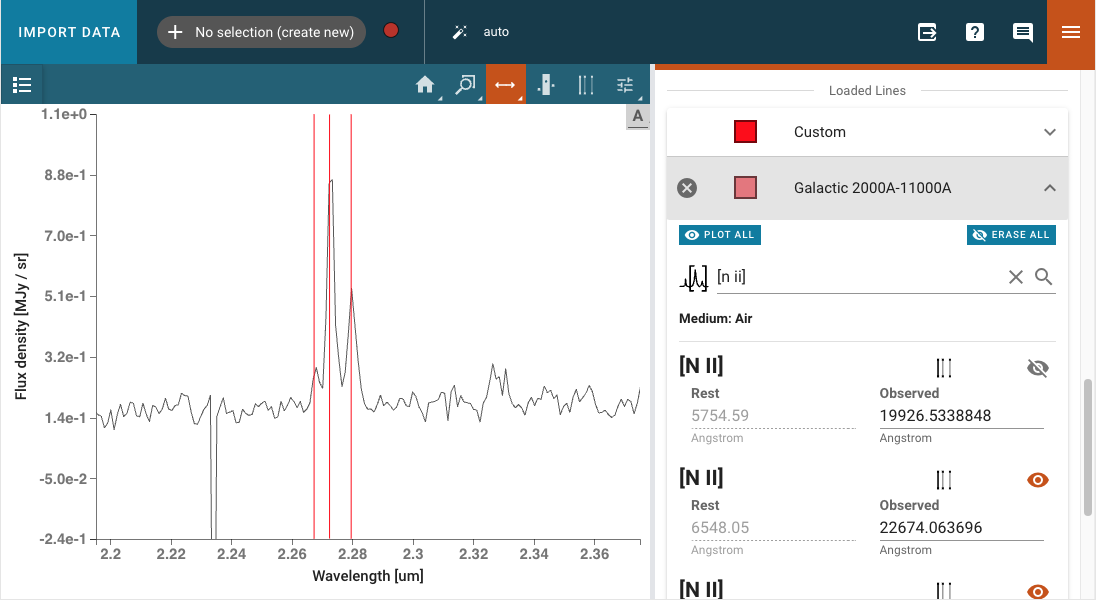
Task: Hide the [N II] 6548.05 line
Action: pyautogui.click(x=1038, y=480)
